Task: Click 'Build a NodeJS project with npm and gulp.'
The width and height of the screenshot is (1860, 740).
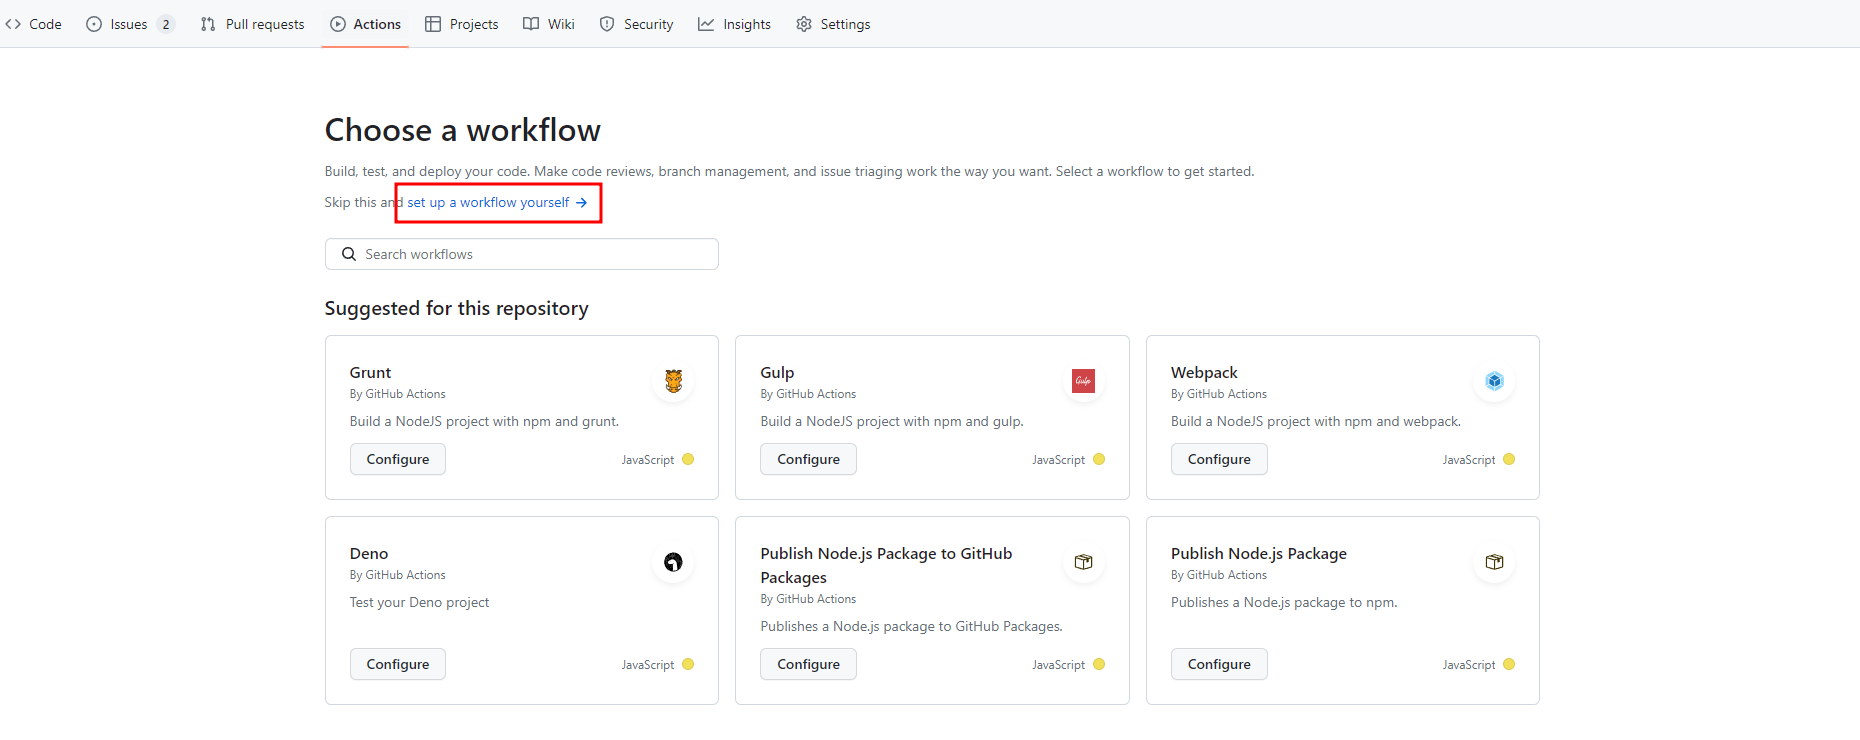Action: pos(892,421)
